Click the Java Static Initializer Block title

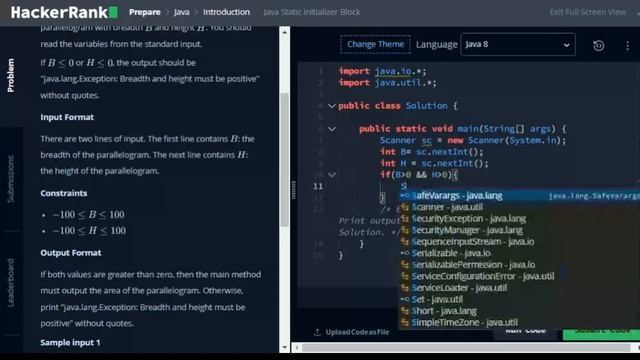[312, 12]
